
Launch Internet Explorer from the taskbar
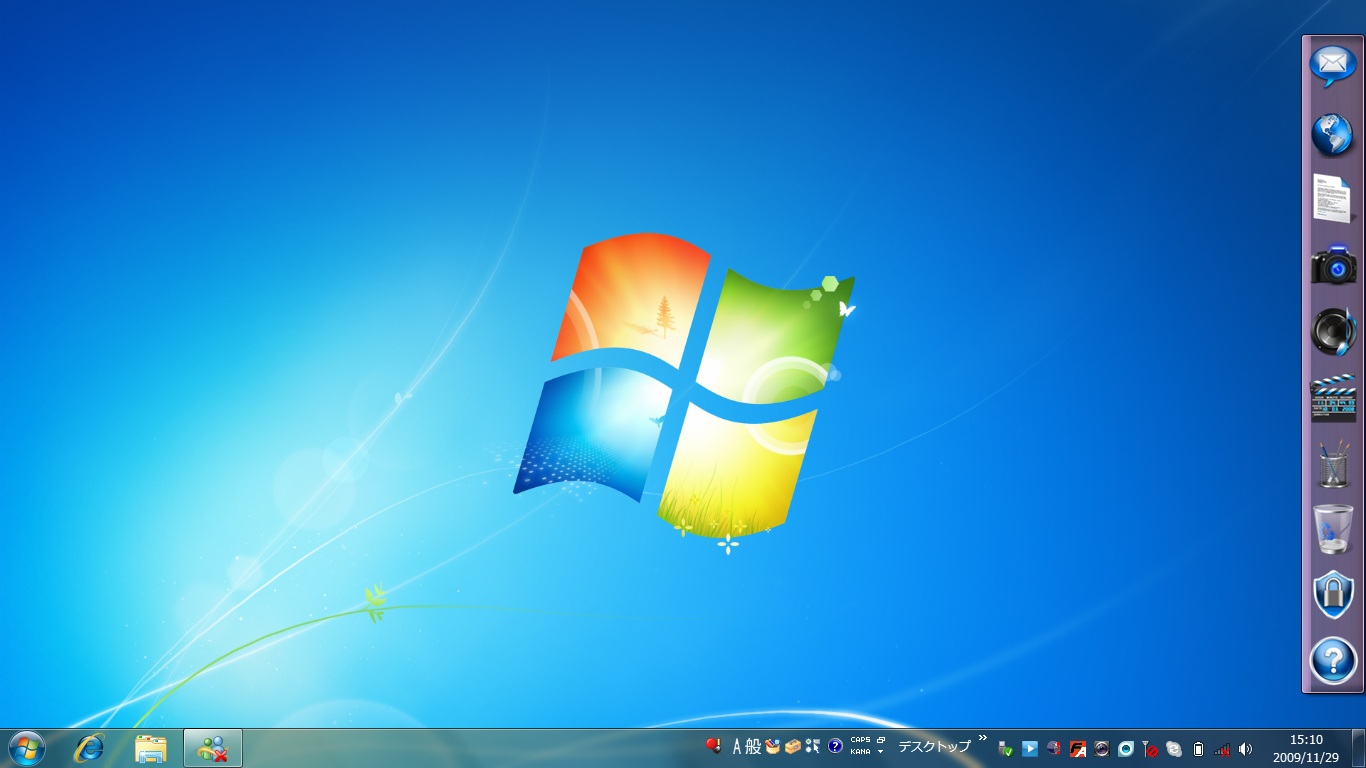90,748
